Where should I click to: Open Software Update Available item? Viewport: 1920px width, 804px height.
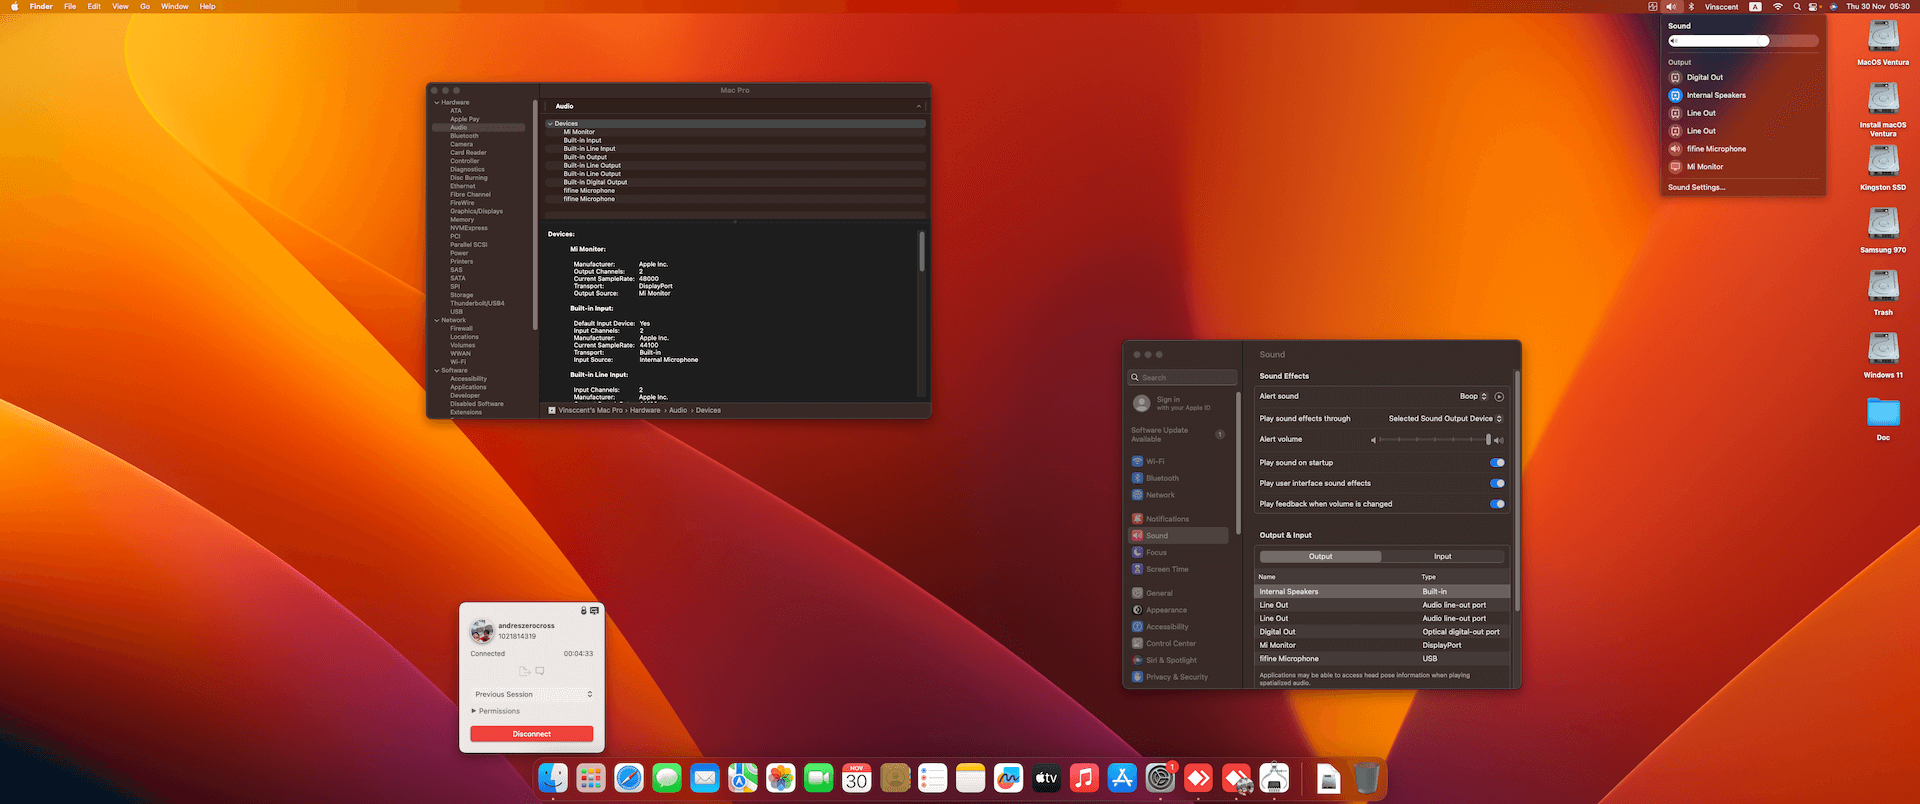1178,435
